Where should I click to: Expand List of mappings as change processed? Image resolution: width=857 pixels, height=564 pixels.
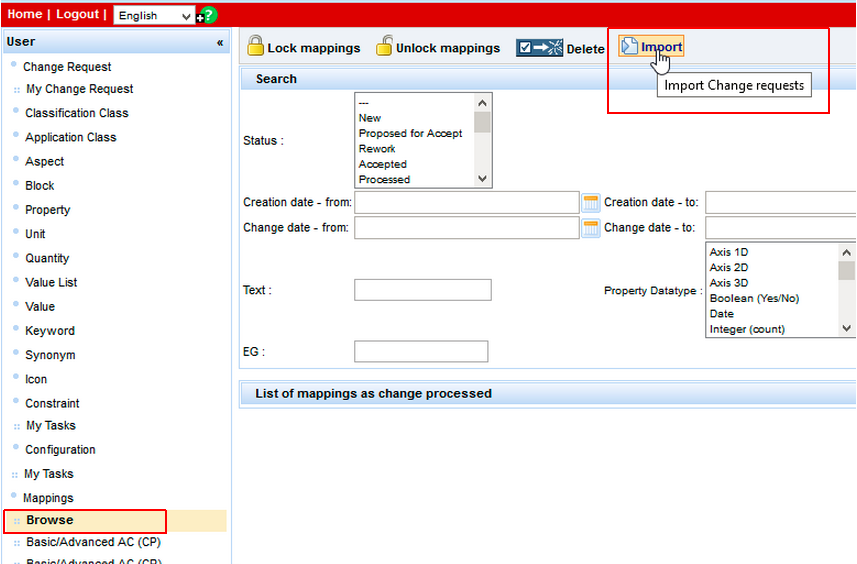point(373,394)
